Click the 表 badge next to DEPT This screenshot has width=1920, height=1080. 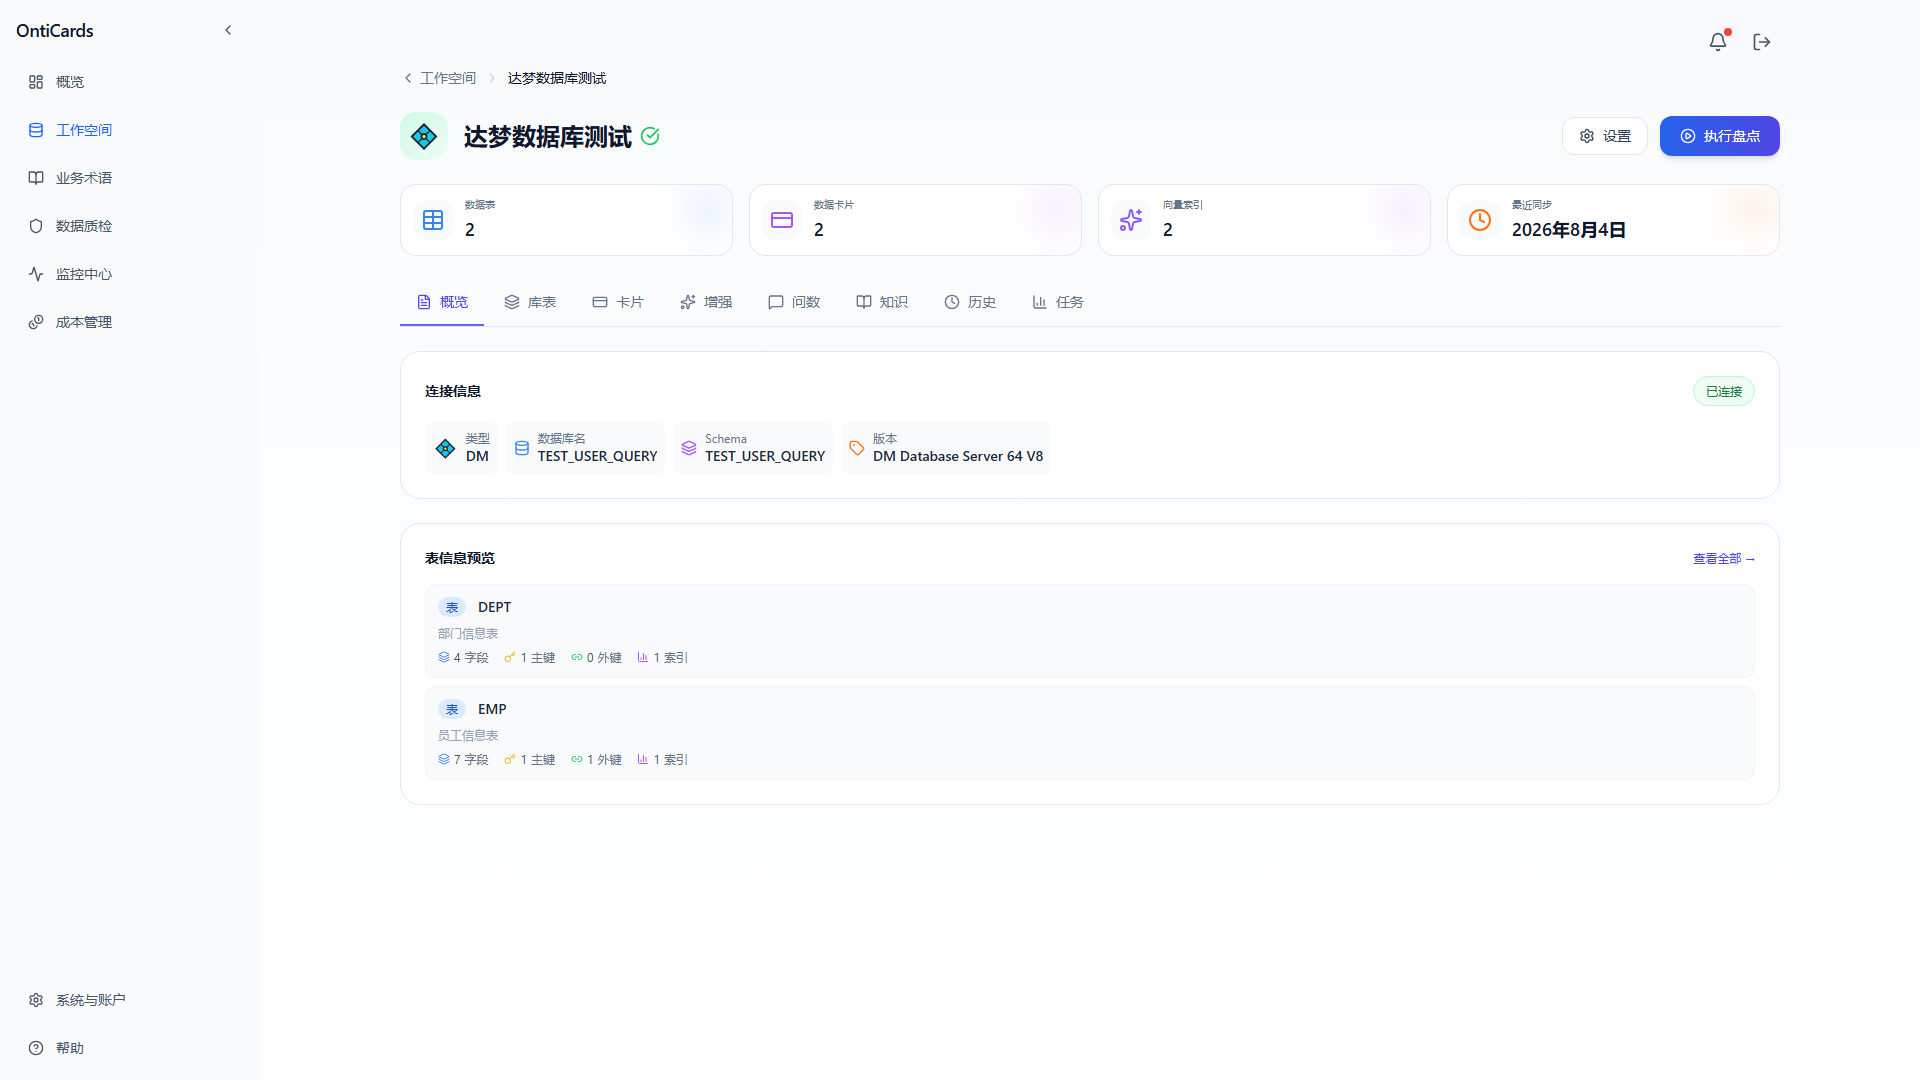click(x=452, y=608)
